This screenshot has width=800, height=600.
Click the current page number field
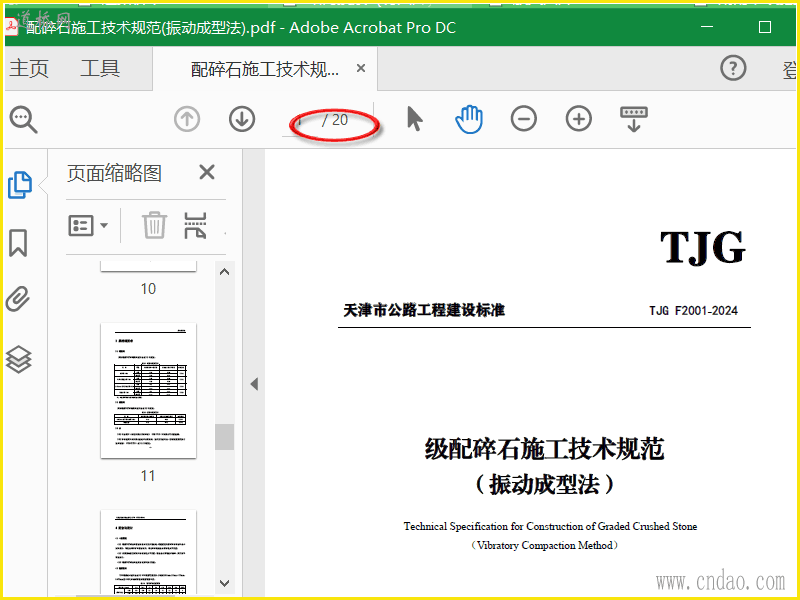[x=301, y=120]
